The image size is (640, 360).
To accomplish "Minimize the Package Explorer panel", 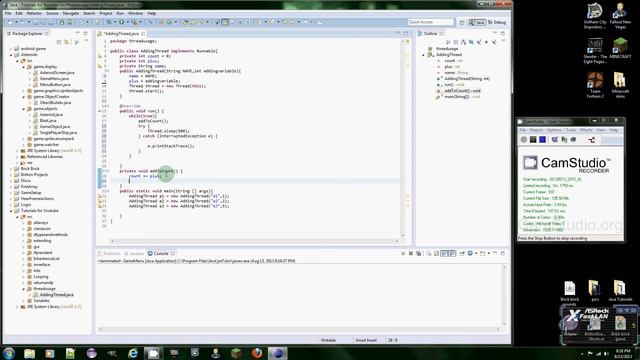I will point(78,33).
